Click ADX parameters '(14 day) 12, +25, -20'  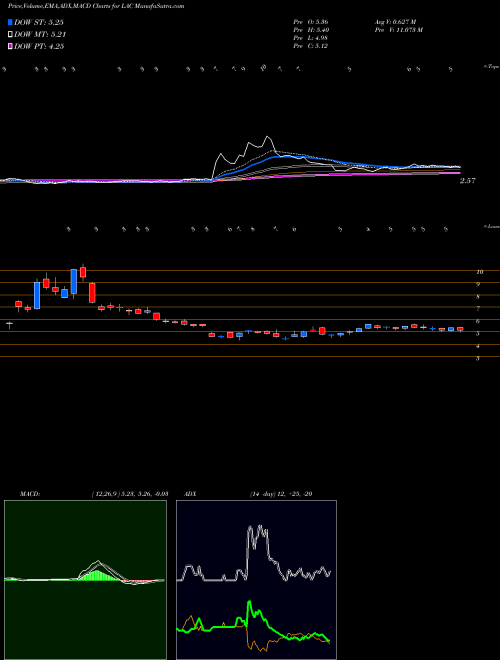(x=281, y=494)
